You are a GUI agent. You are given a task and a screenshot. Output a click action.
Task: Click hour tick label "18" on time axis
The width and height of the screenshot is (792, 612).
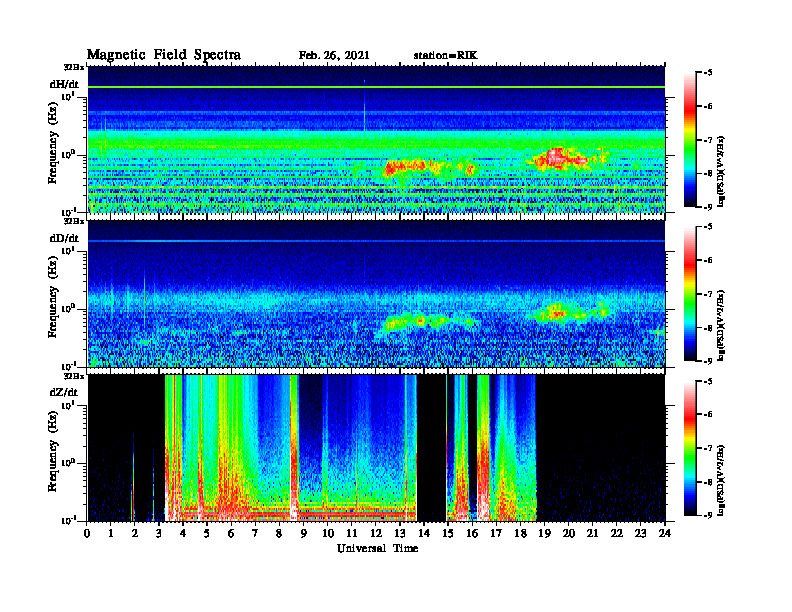pos(520,533)
